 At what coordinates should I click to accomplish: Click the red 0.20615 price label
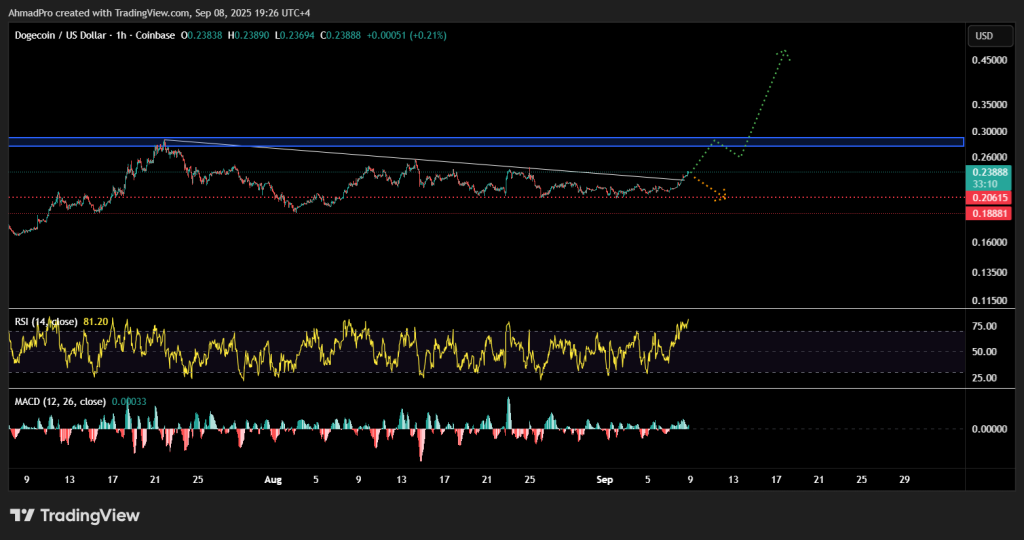coord(988,198)
